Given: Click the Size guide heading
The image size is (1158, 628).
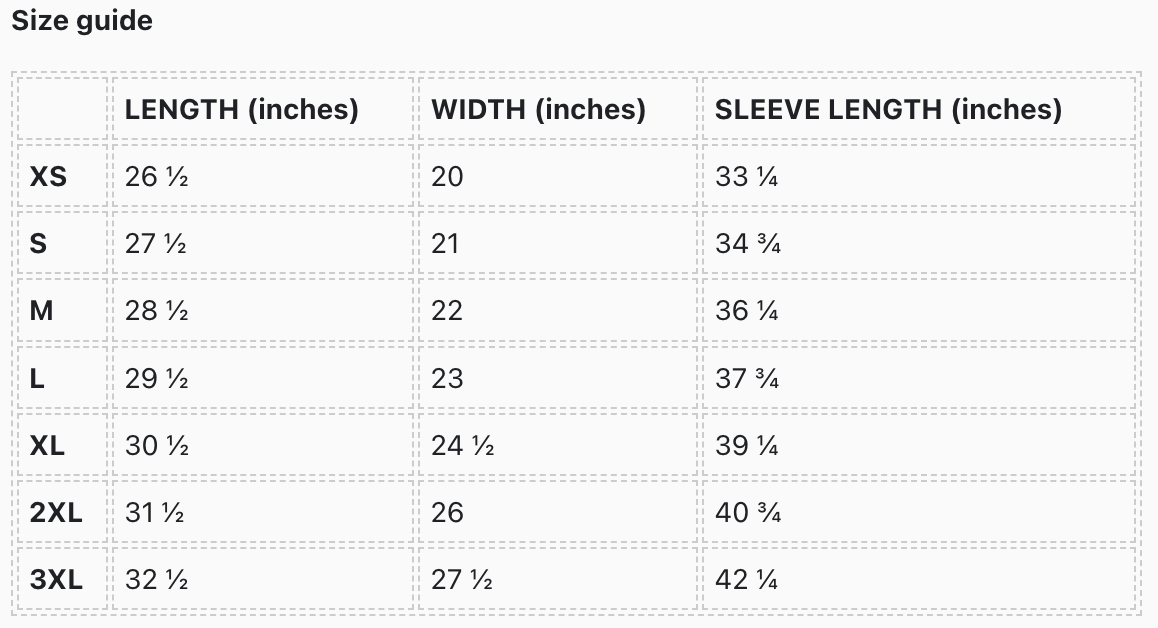Looking at the screenshot, I should tap(82, 21).
